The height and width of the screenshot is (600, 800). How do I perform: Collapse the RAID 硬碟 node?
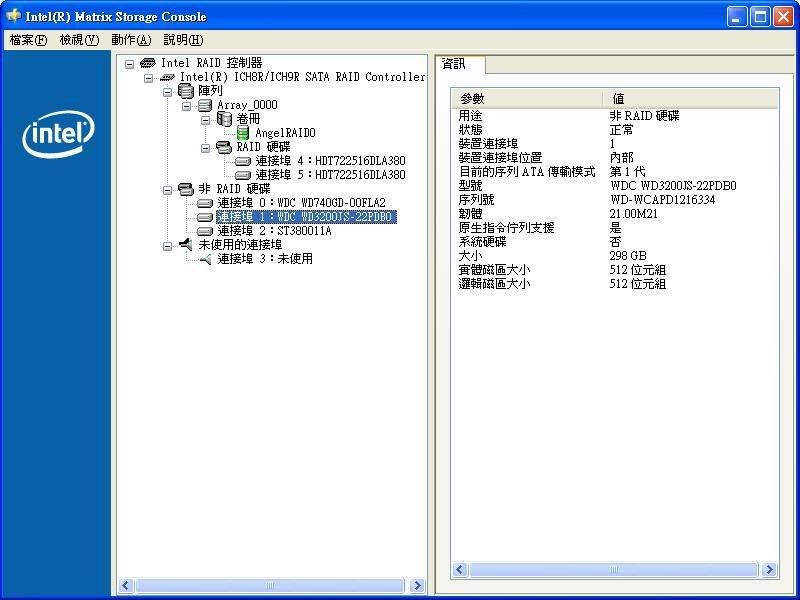coord(206,148)
